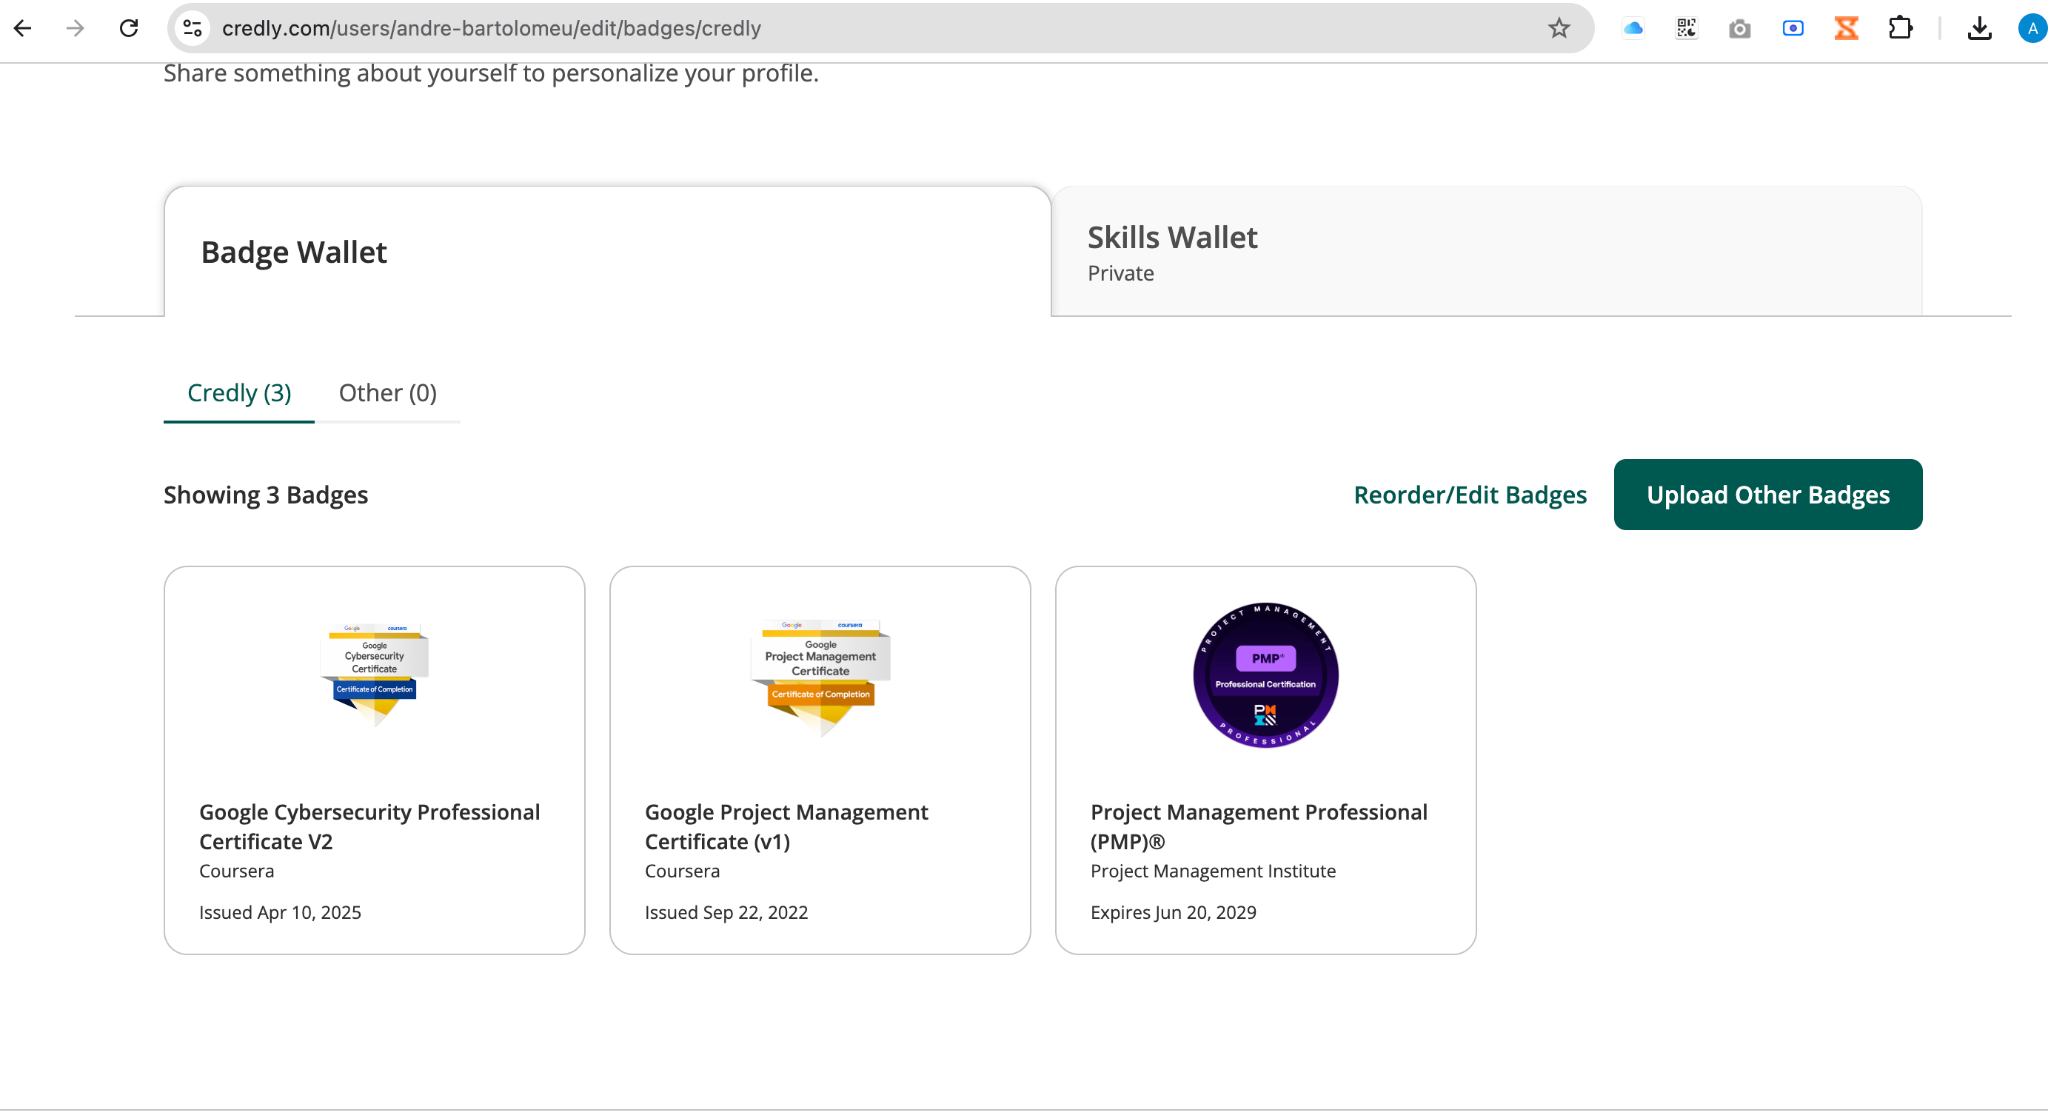Go forward in browser history
The height and width of the screenshot is (1113, 2048).
point(75,28)
